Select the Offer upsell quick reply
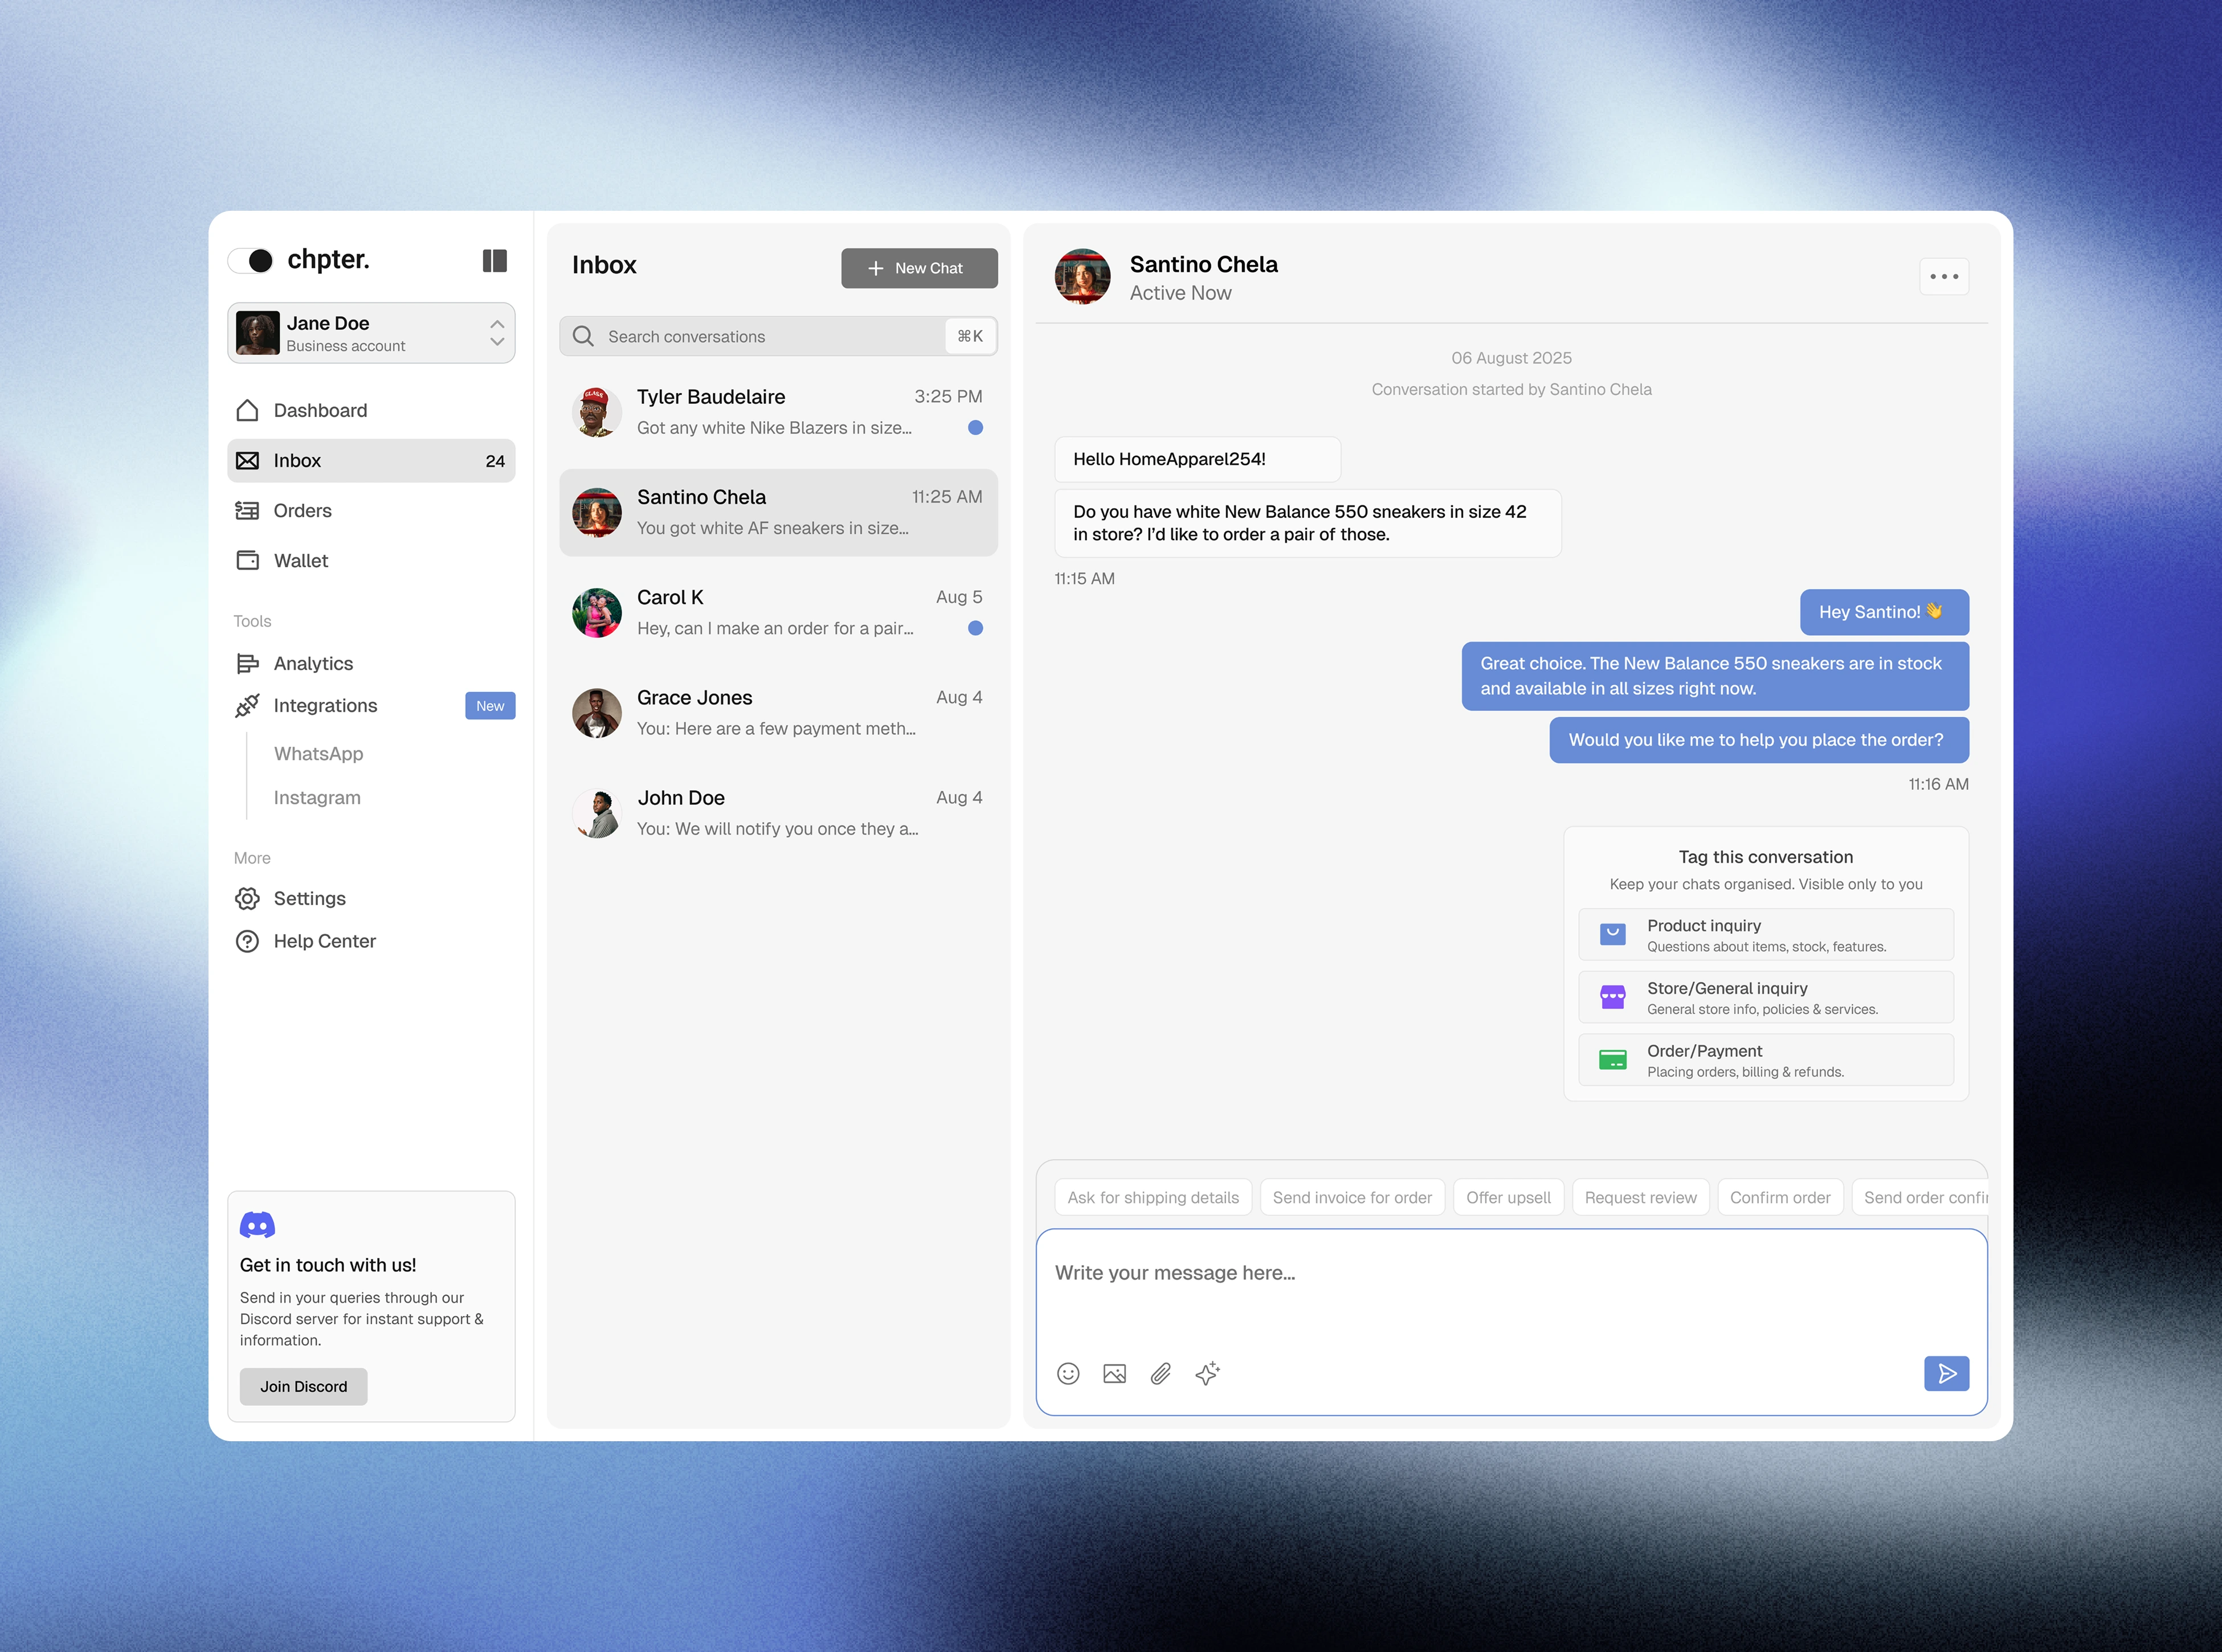 (1507, 1197)
